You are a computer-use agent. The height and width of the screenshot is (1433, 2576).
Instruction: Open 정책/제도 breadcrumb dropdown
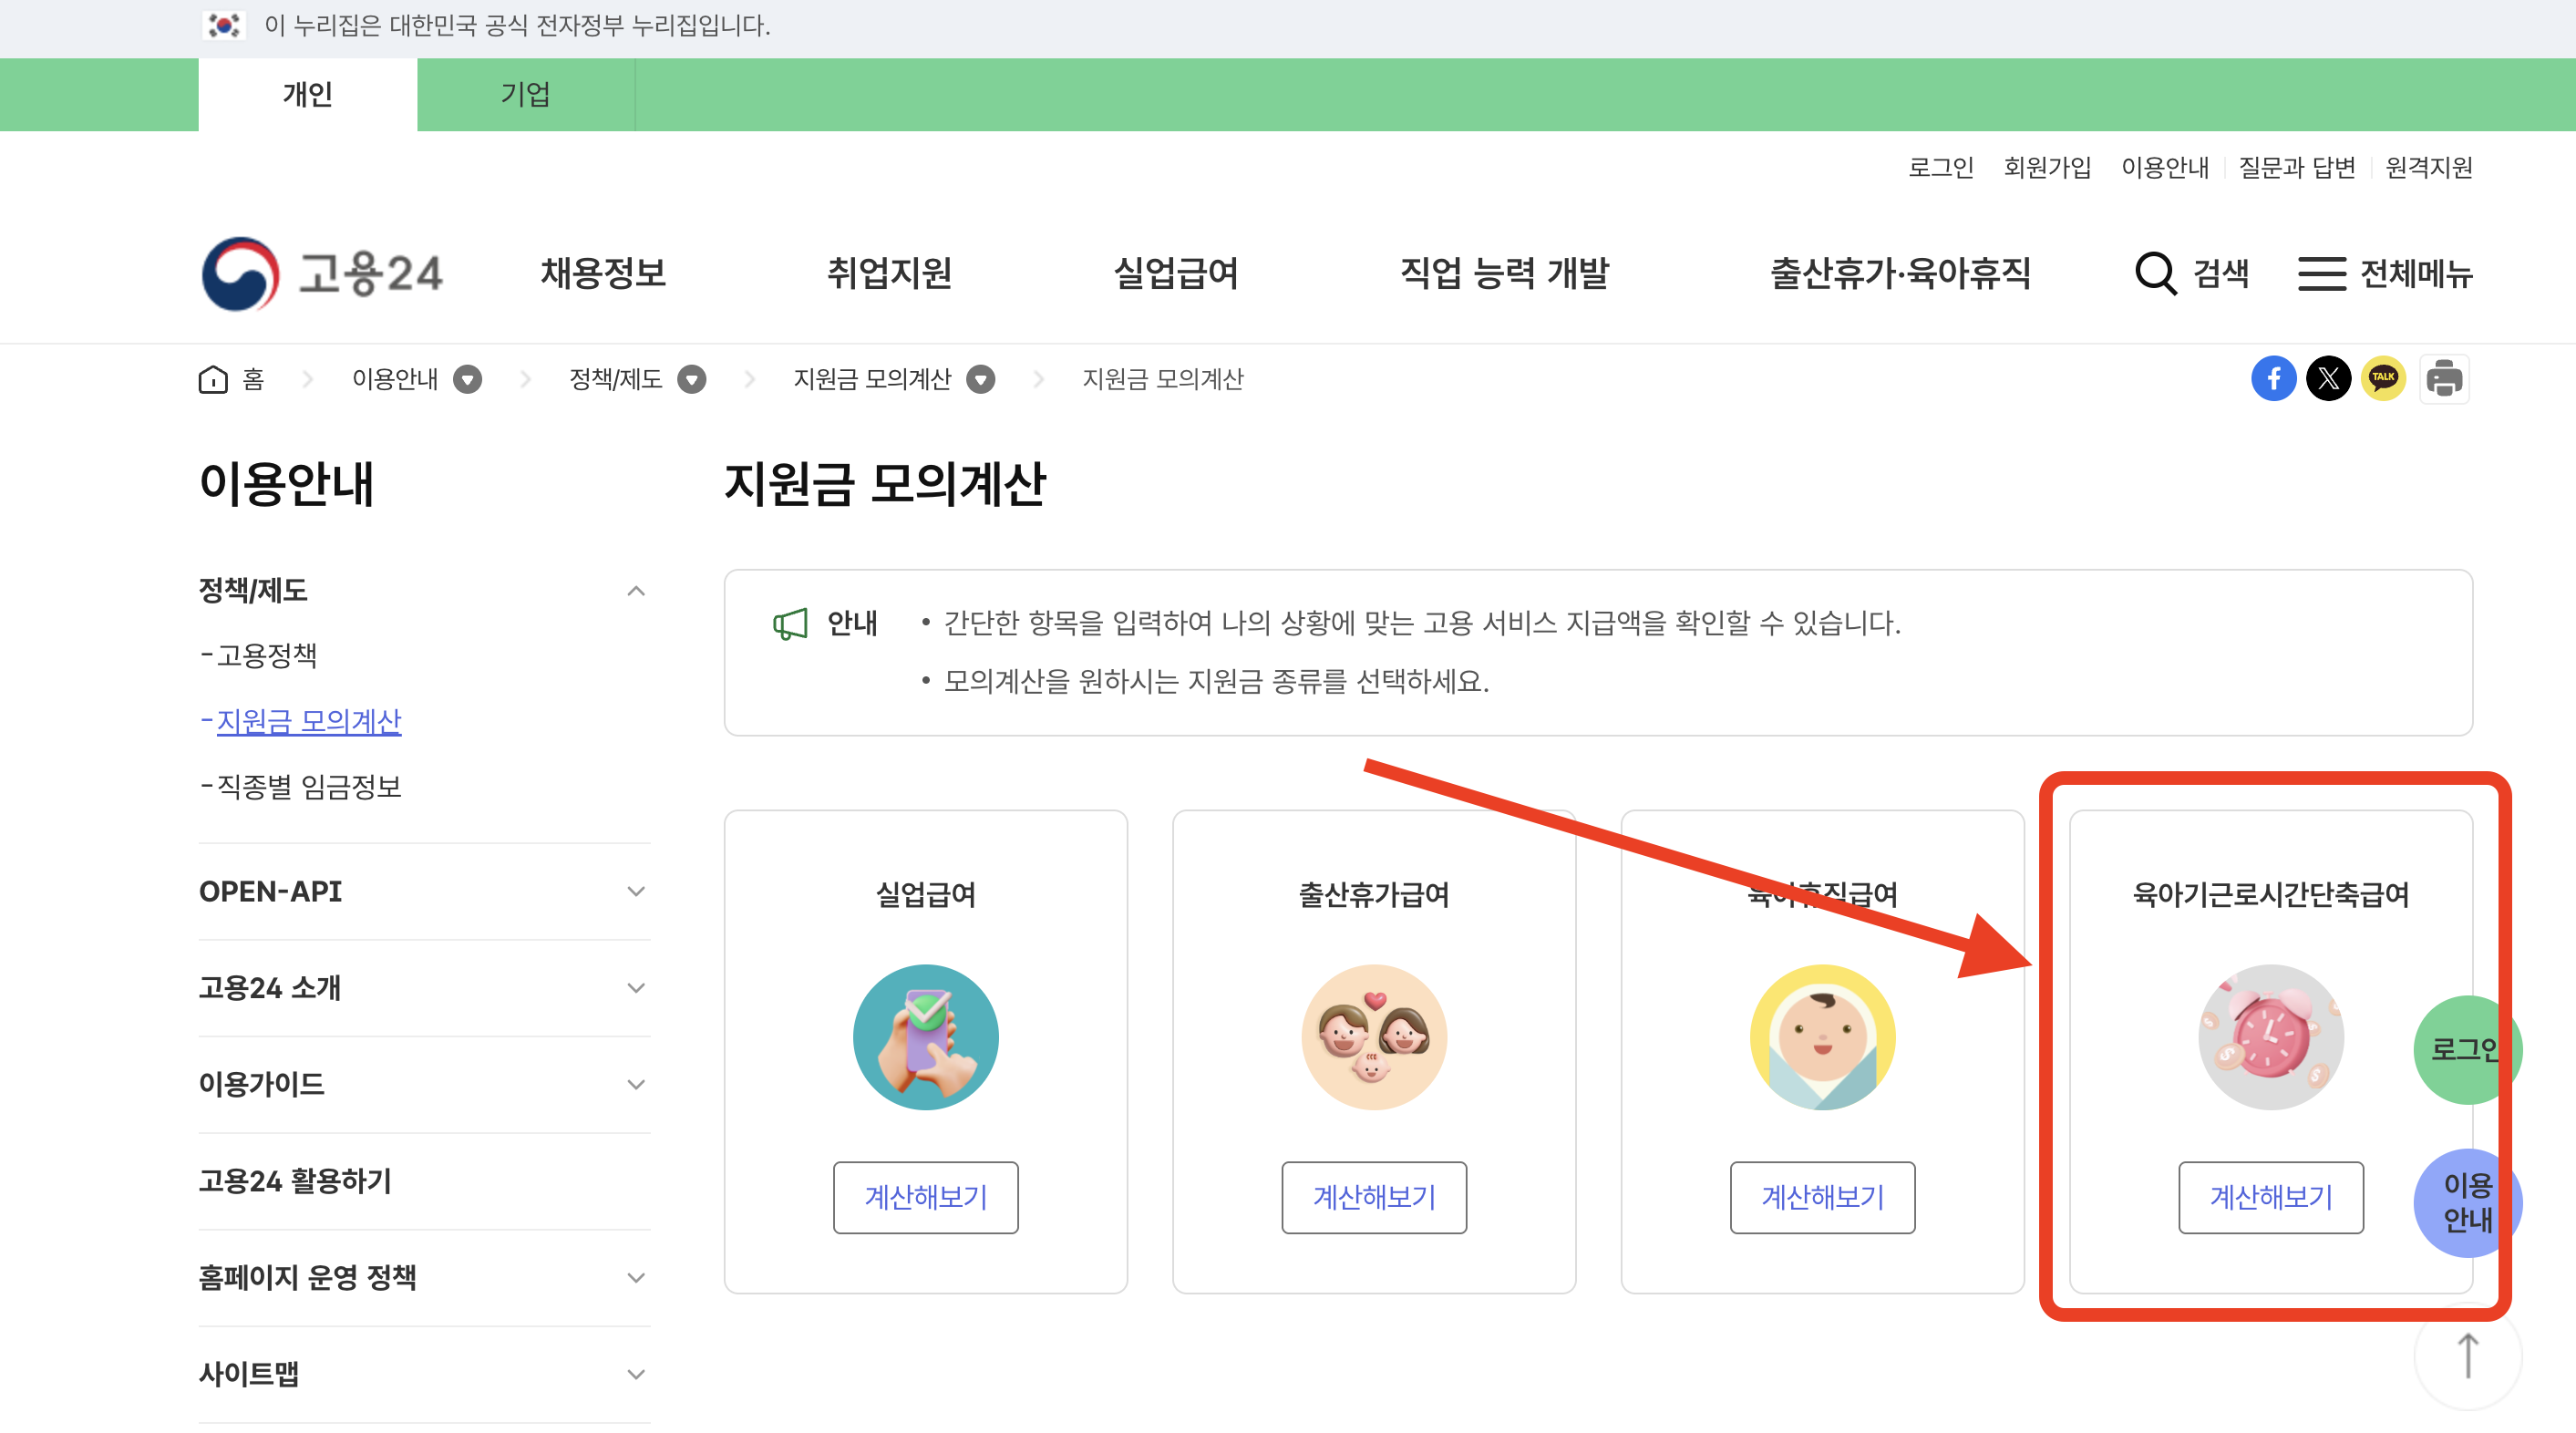692,379
